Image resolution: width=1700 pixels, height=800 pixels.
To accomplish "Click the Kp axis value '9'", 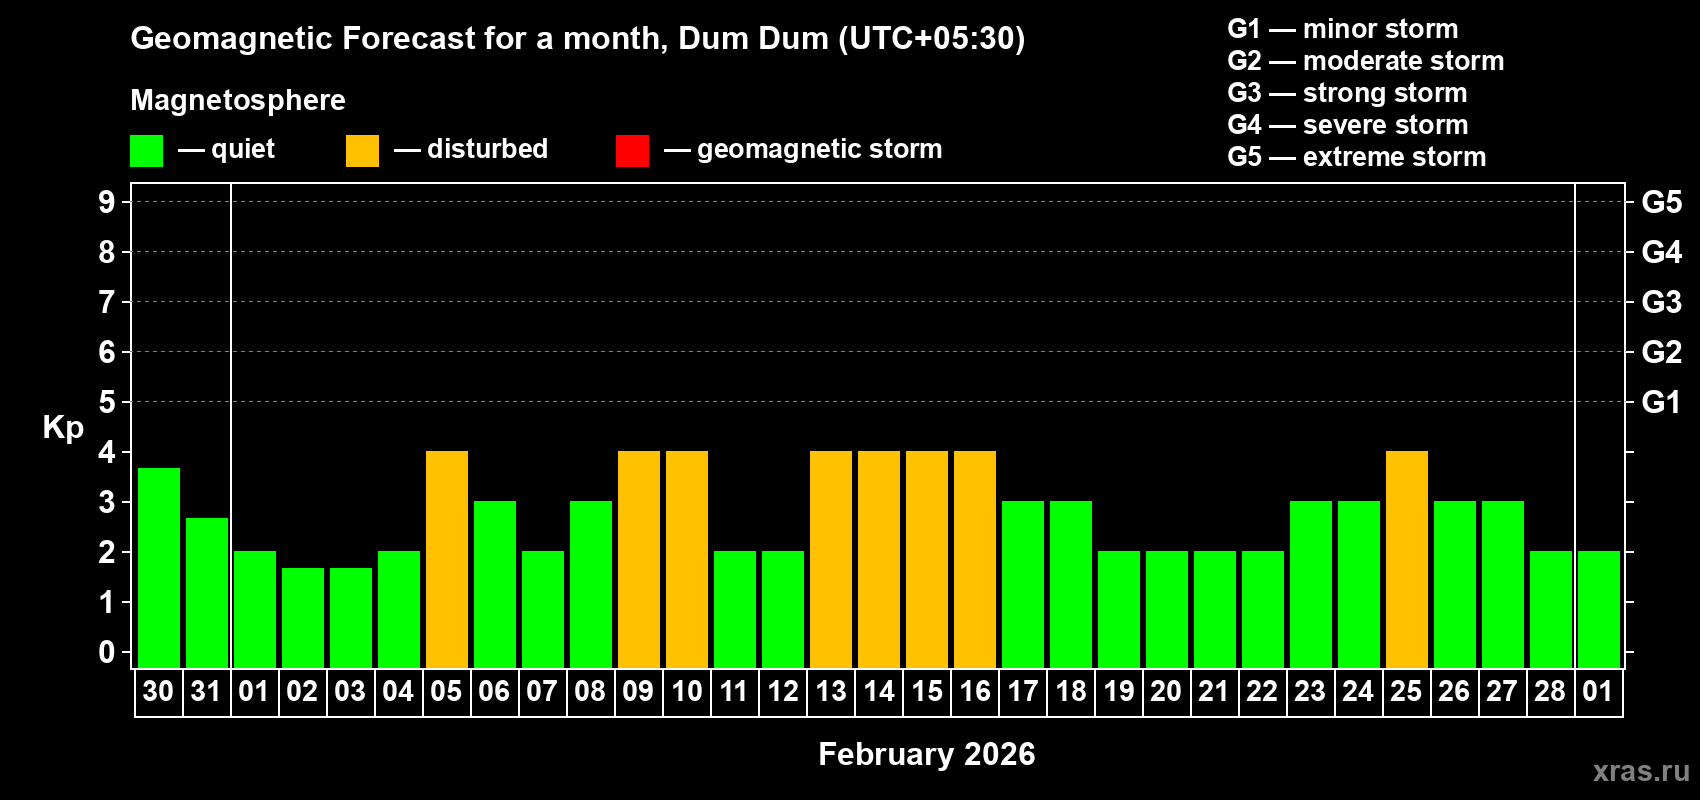I will (107, 202).
